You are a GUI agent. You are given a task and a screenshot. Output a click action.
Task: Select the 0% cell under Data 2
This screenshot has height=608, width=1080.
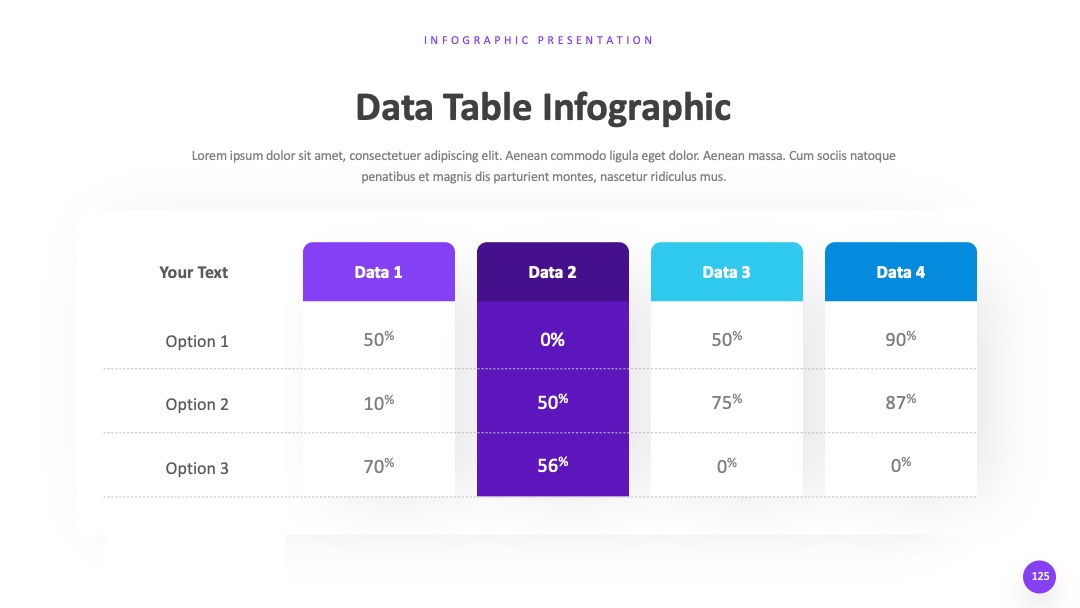coord(552,339)
